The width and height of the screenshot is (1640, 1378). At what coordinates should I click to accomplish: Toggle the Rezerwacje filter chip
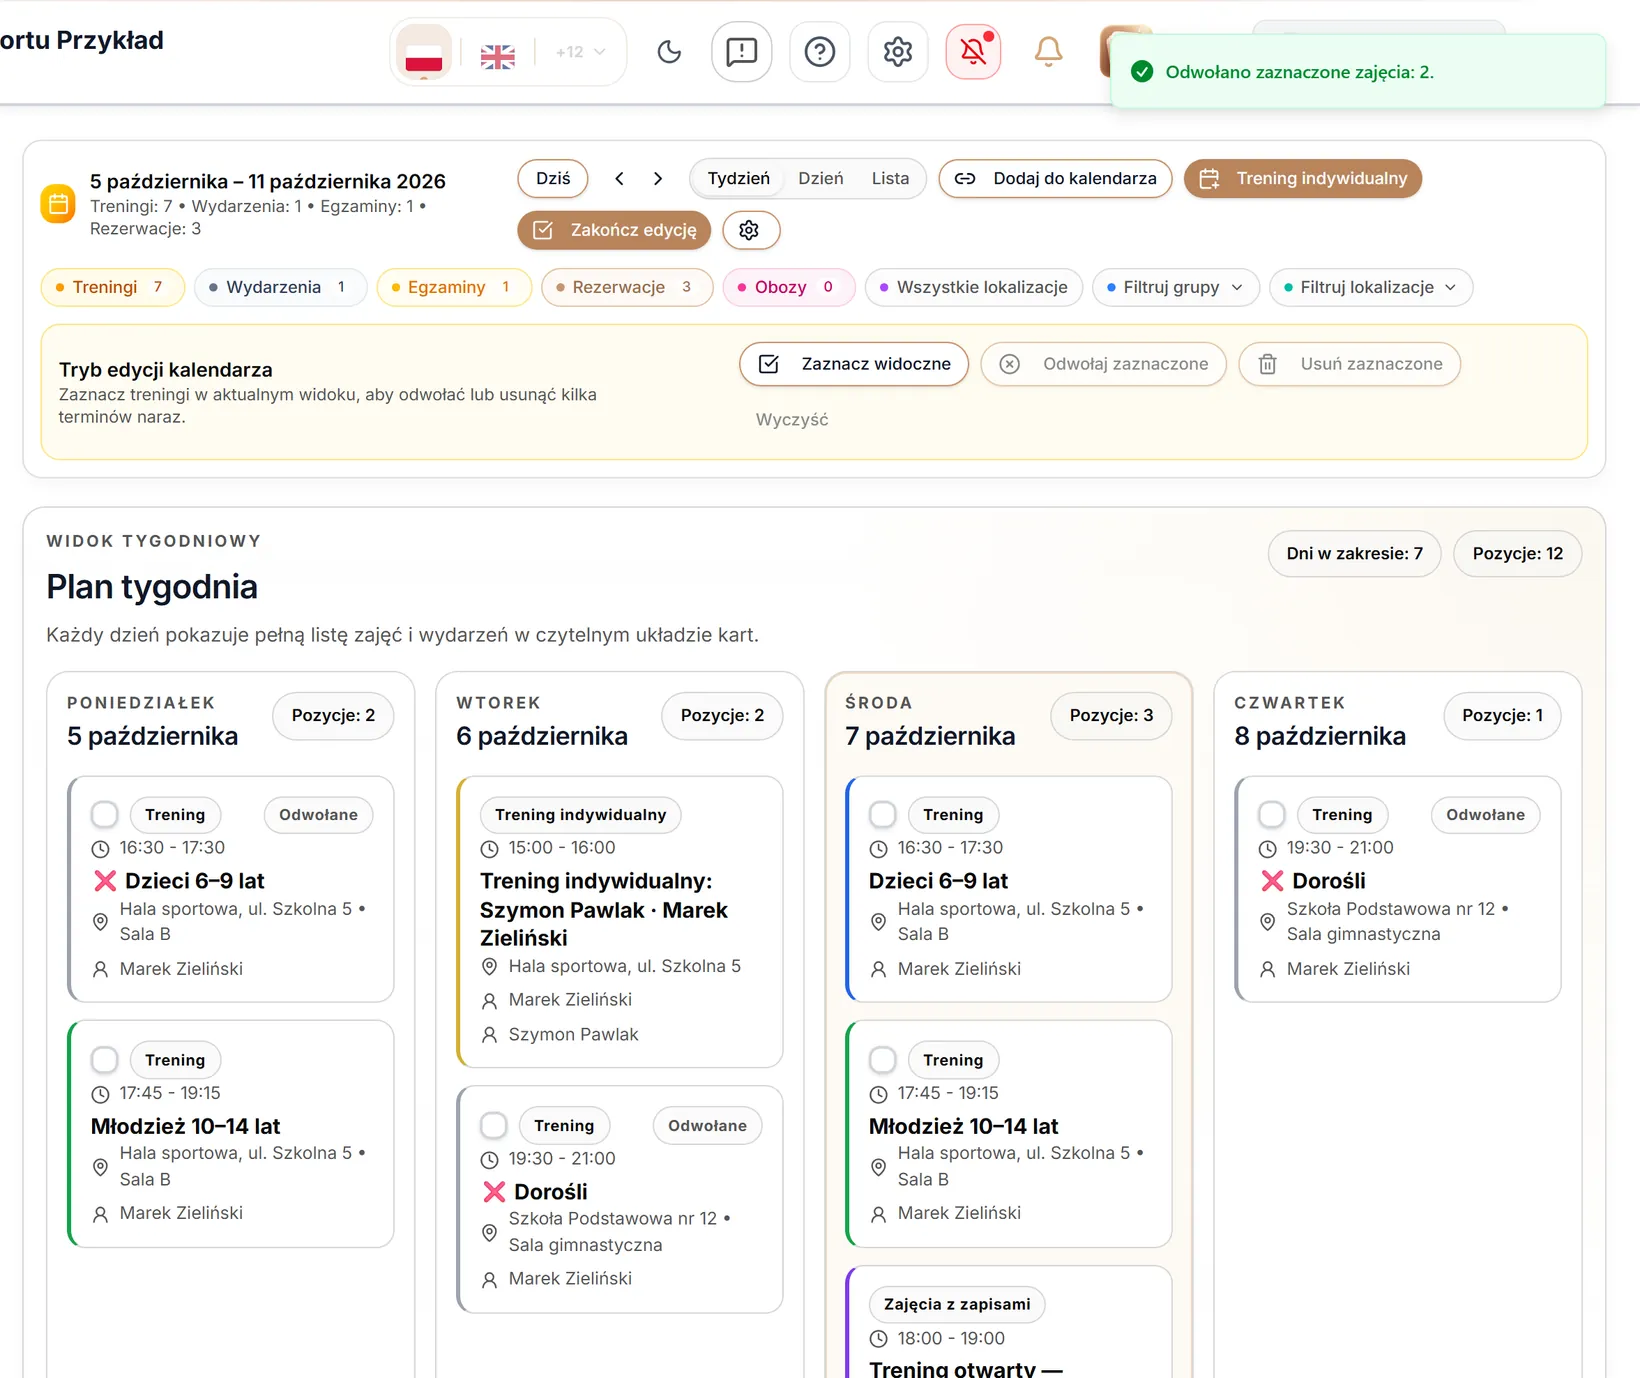pos(627,287)
